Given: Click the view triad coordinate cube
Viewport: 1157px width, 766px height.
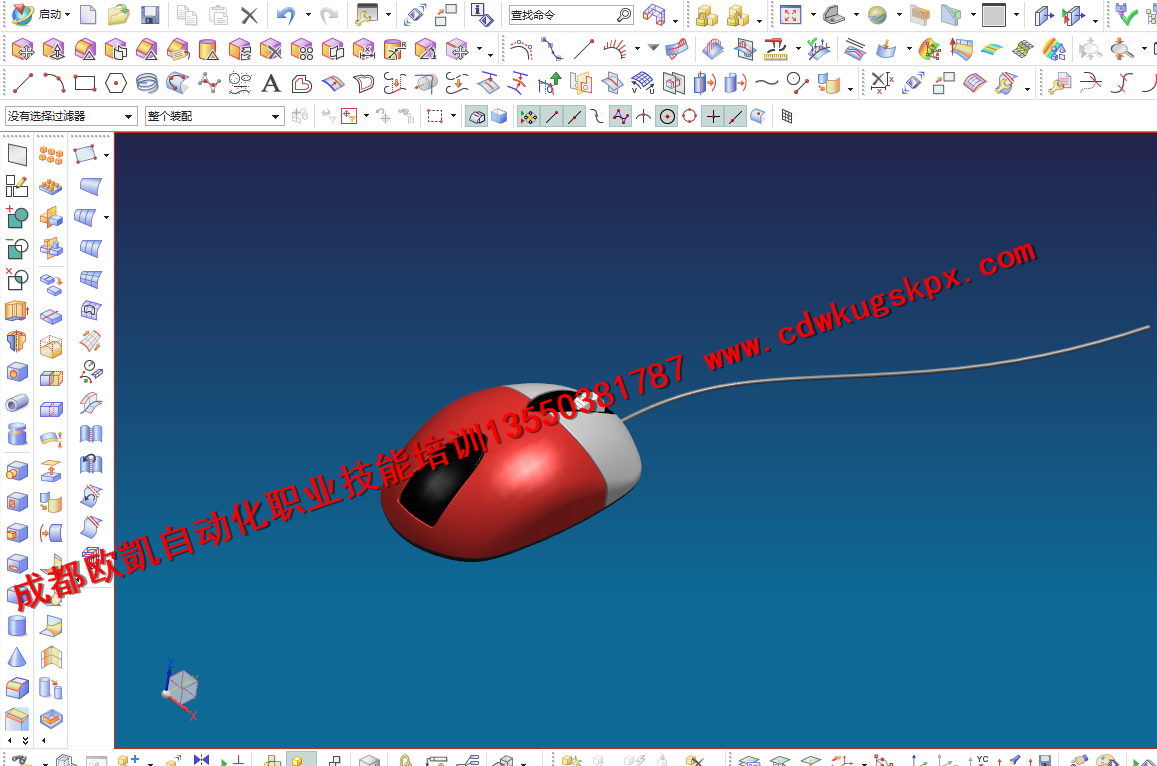Looking at the screenshot, I should click(x=180, y=689).
